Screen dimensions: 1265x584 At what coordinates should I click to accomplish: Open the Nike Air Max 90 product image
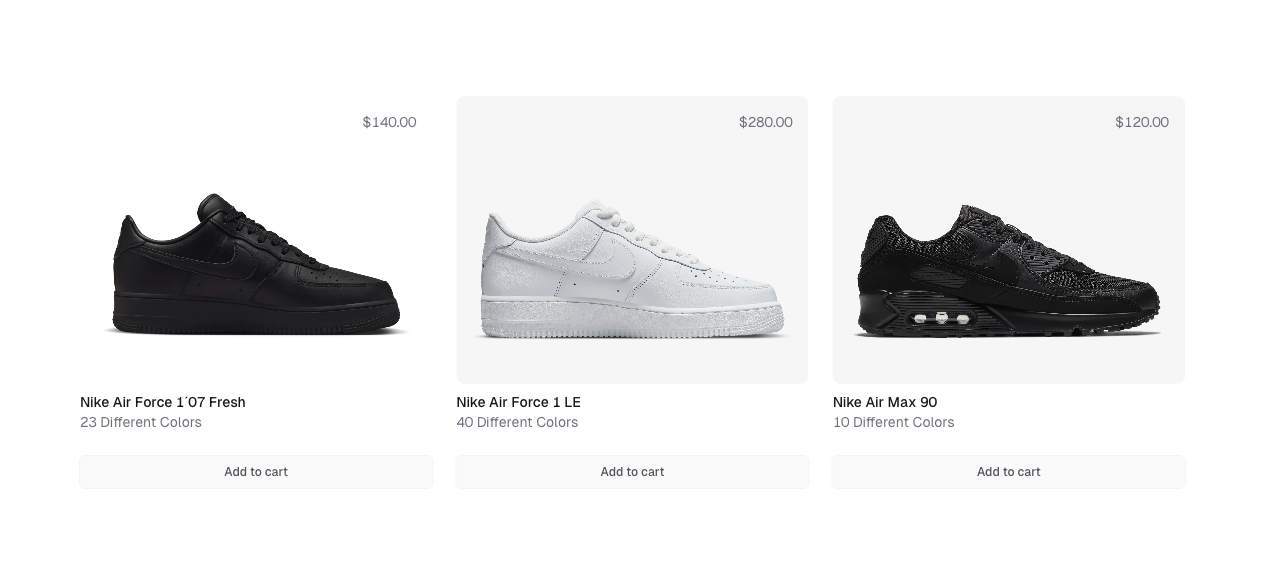point(1008,270)
